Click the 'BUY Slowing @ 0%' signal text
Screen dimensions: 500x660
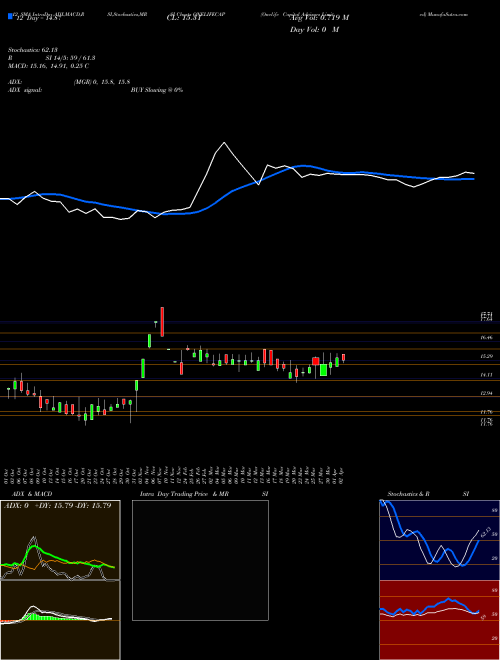pyautogui.click(x=157, y=90)
